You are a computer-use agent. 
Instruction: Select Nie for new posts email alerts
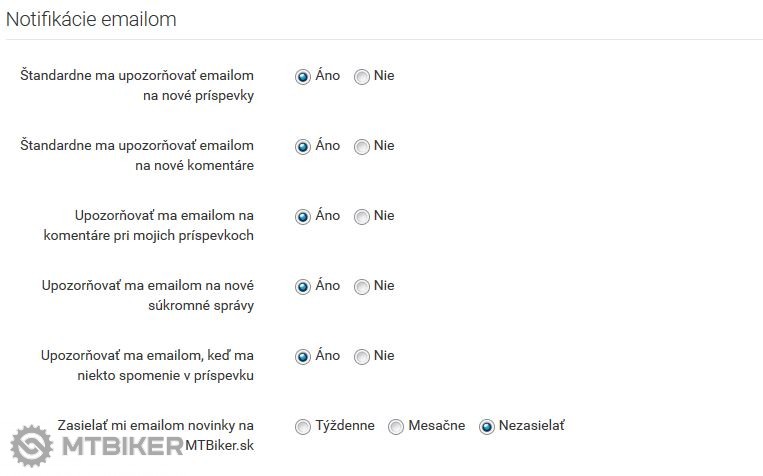362,77
